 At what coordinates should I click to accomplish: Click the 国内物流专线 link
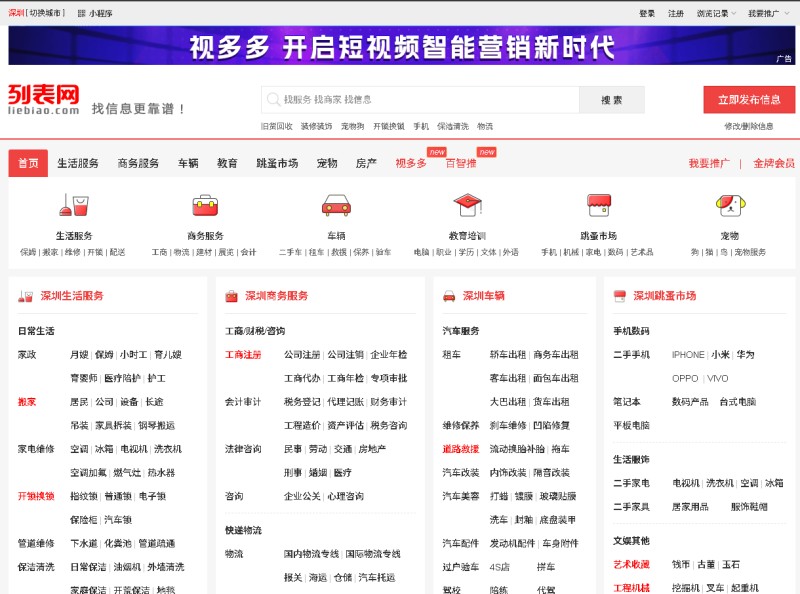311,554
